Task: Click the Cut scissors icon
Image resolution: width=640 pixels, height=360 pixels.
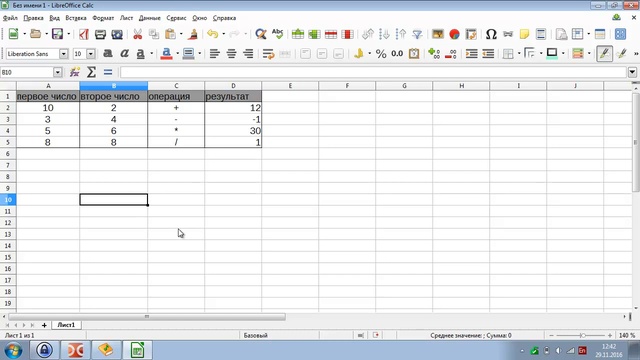Action: coord(138,34)
